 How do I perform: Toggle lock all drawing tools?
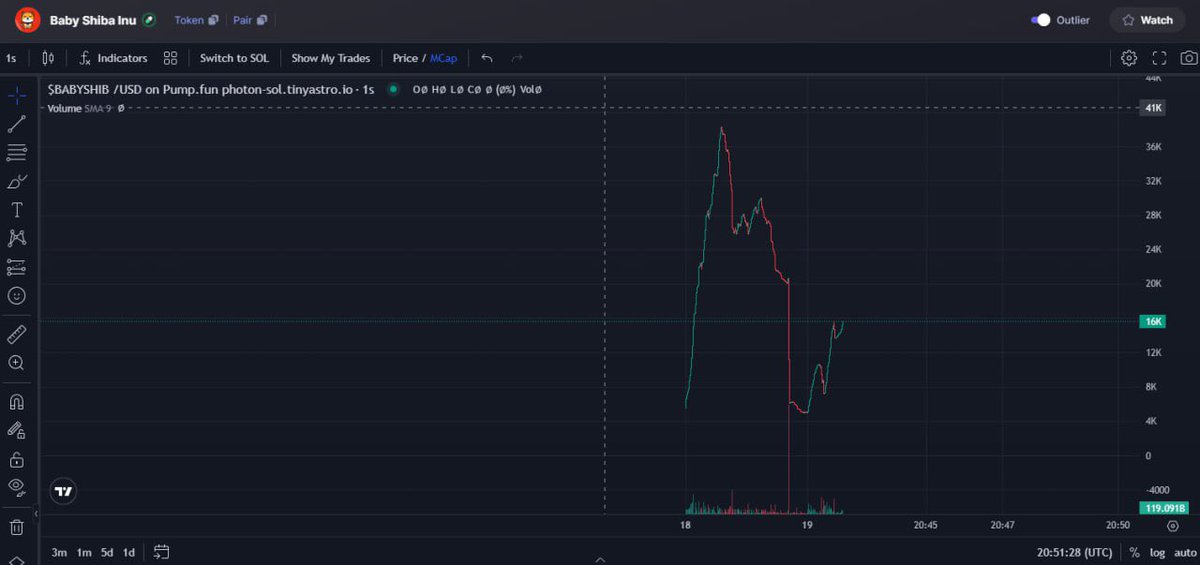coord(17,459)
